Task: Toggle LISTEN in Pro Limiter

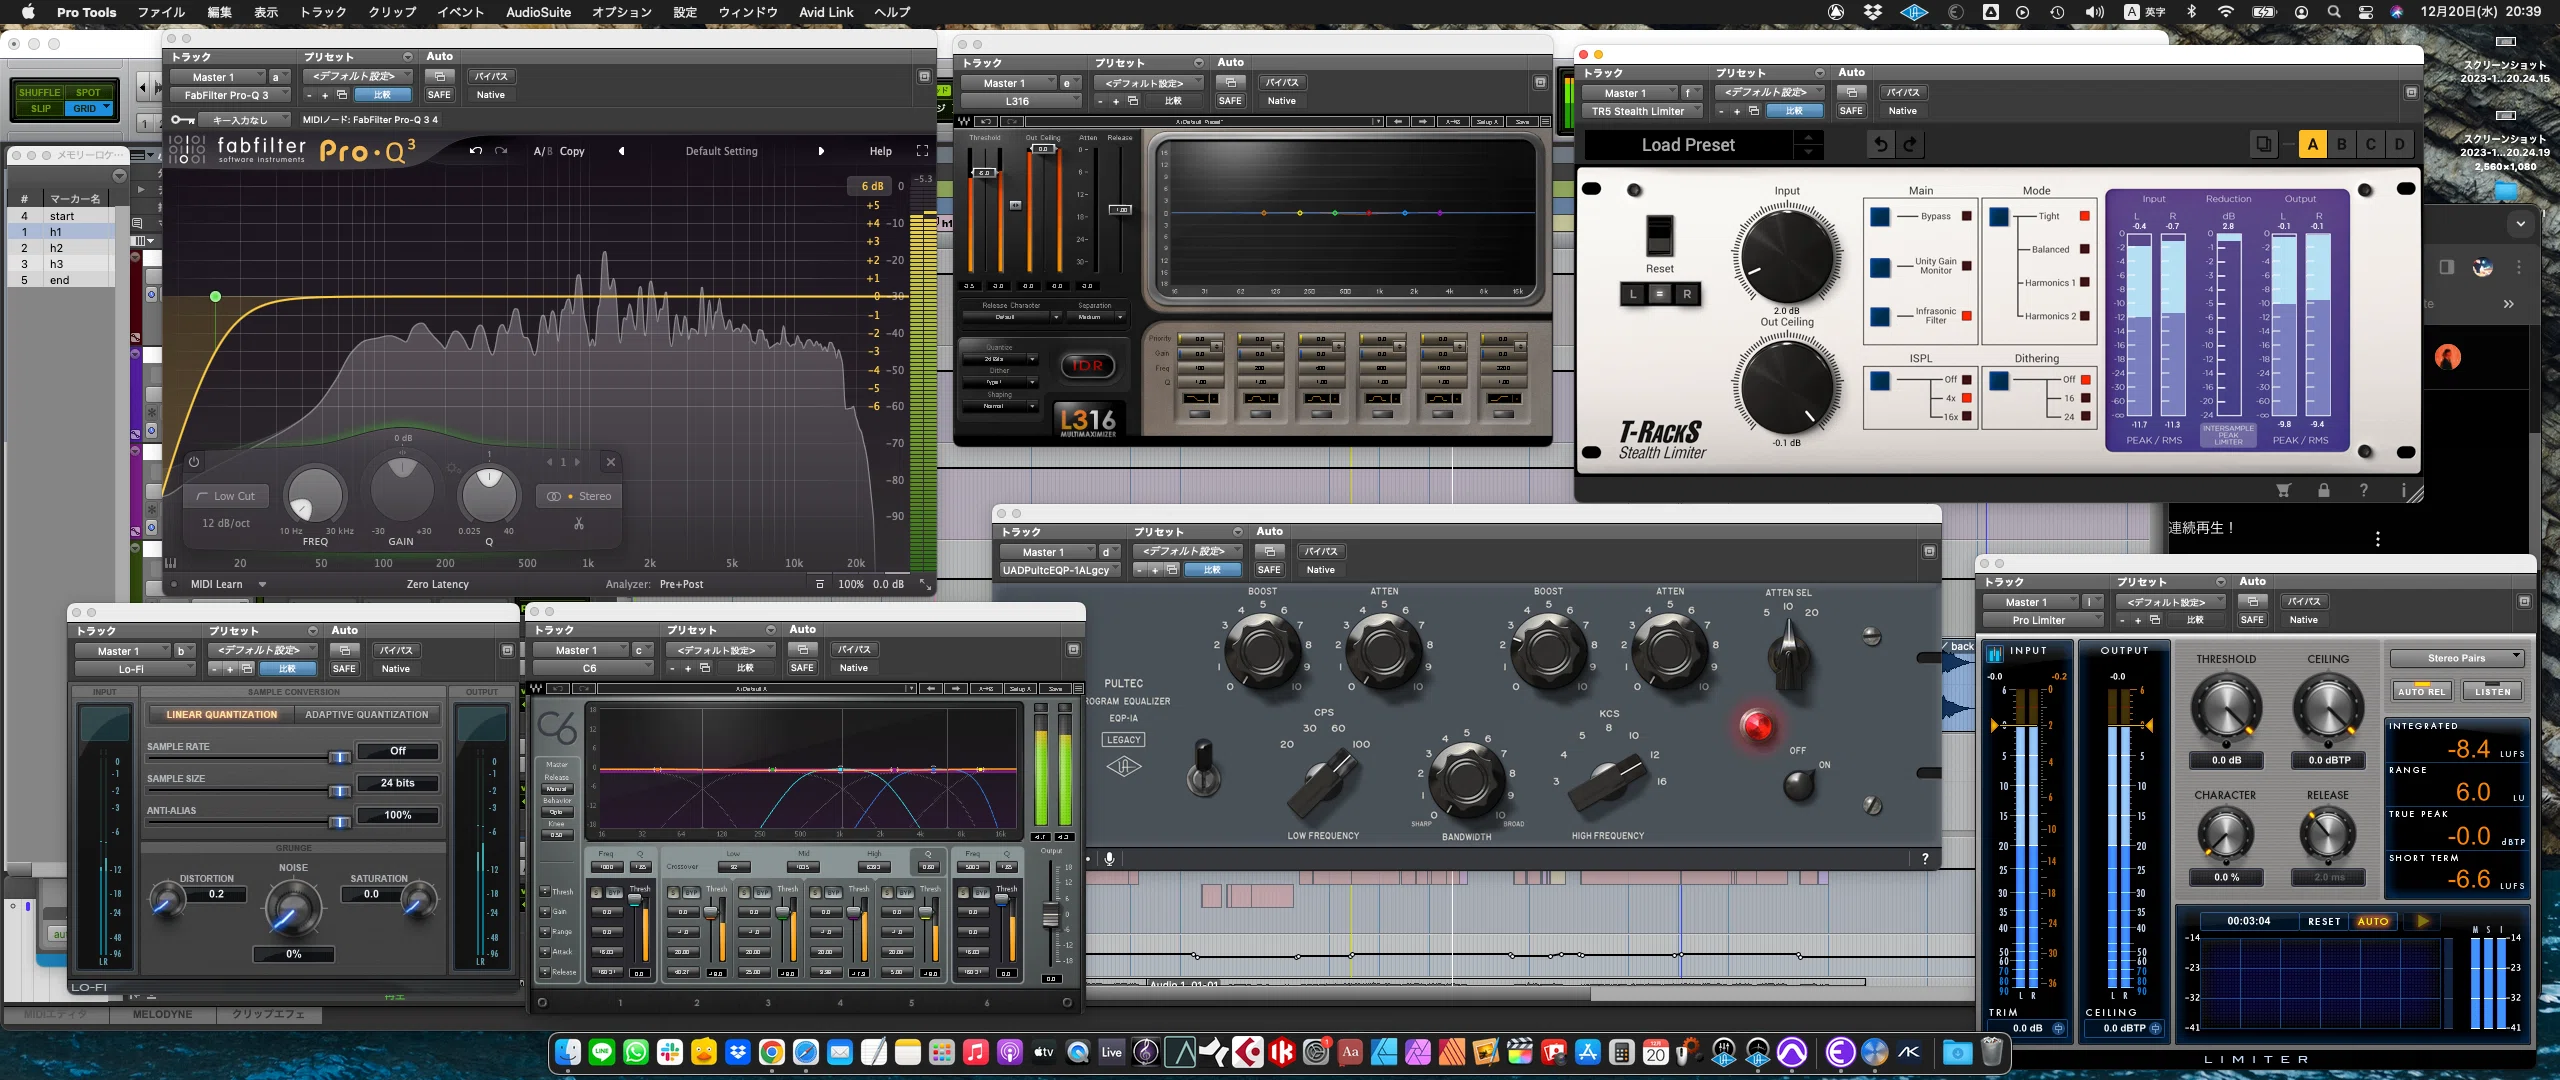Action: pyautogui.click(x=2492, y=691)
